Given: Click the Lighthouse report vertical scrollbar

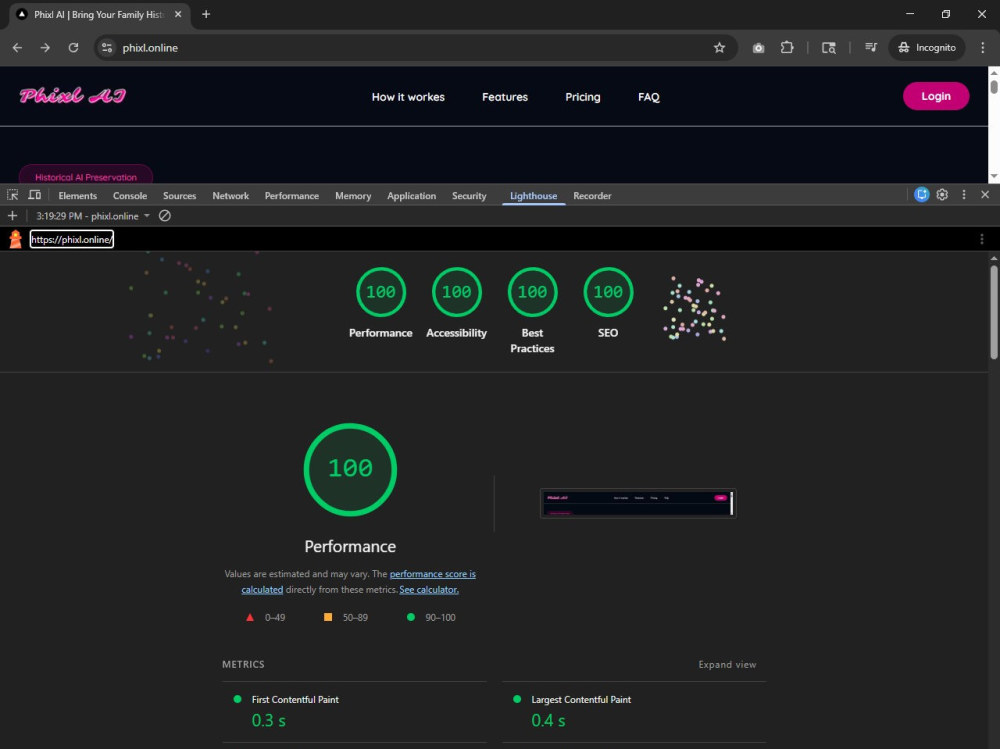Looking at the screenshot, I should point(994,313).
